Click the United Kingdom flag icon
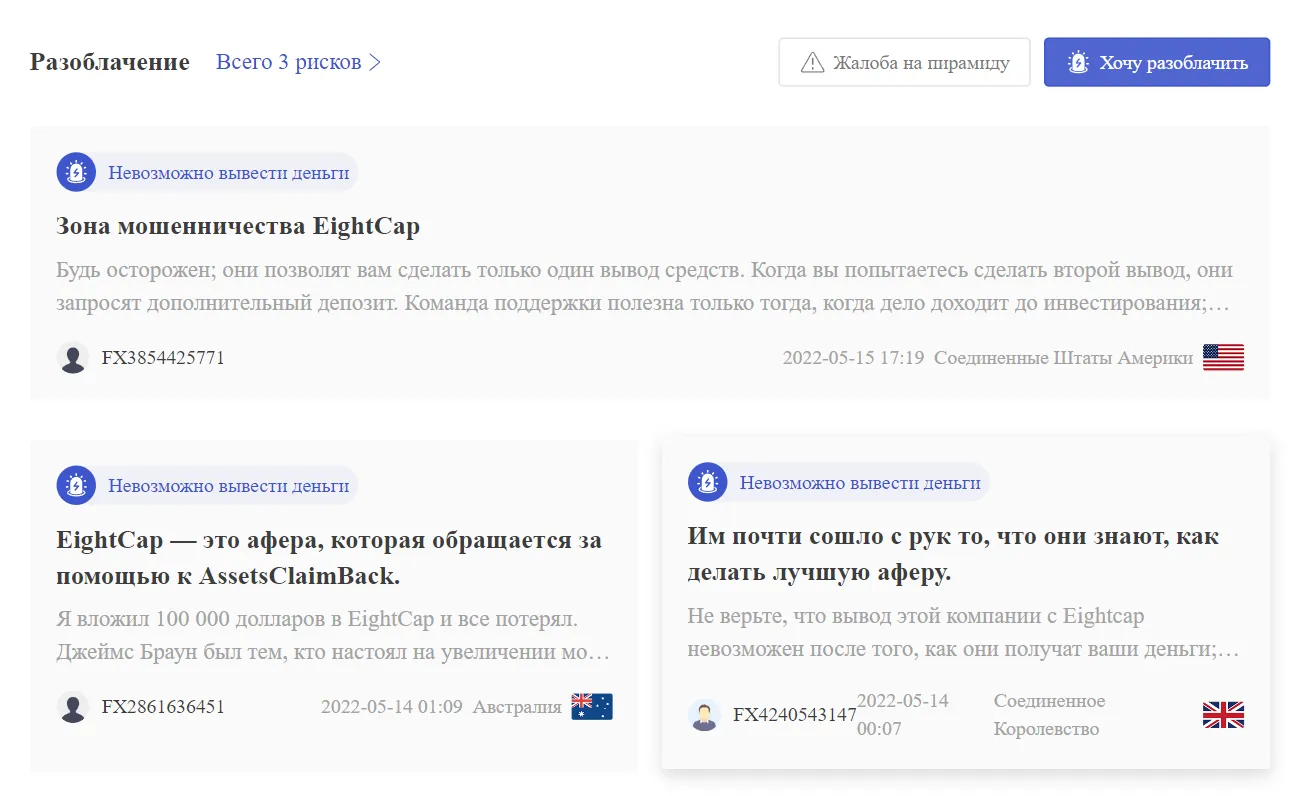Screen dimensions: 1309x796 click(x=1223, y=715)
